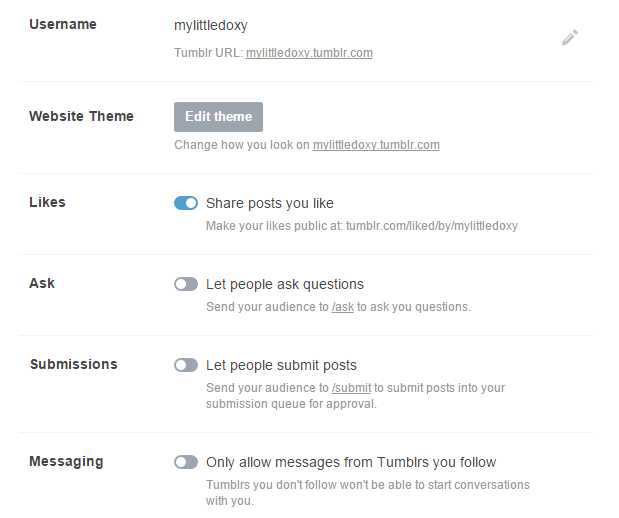Screen dimensions: 619x518
Task: Turn off the Likes sharing toggle switch
Action: point(186,203)
